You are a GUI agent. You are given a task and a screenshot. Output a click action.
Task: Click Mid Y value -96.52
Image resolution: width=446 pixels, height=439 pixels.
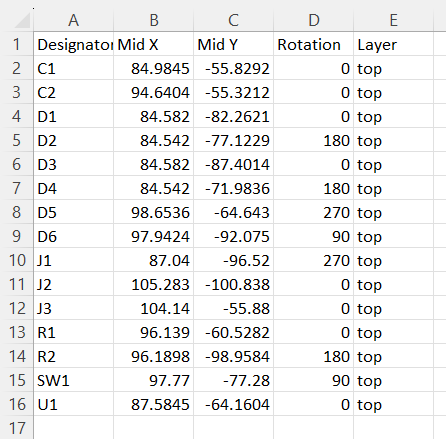[234, 260]
